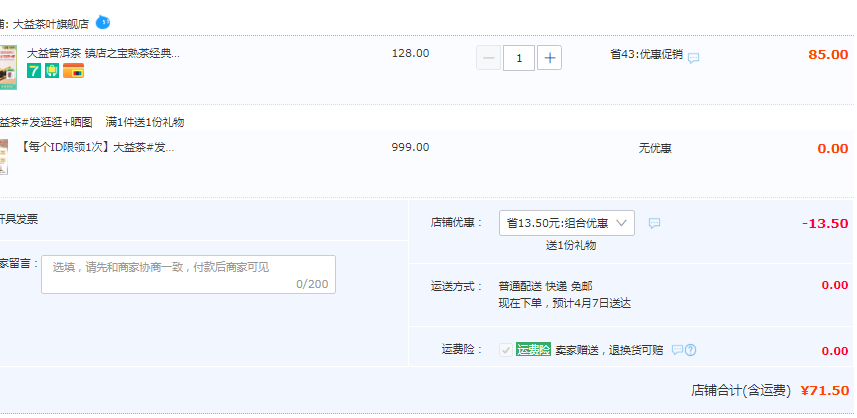
Task: Click the quantity input field showing 1
Action: click(x=519, y=58)
